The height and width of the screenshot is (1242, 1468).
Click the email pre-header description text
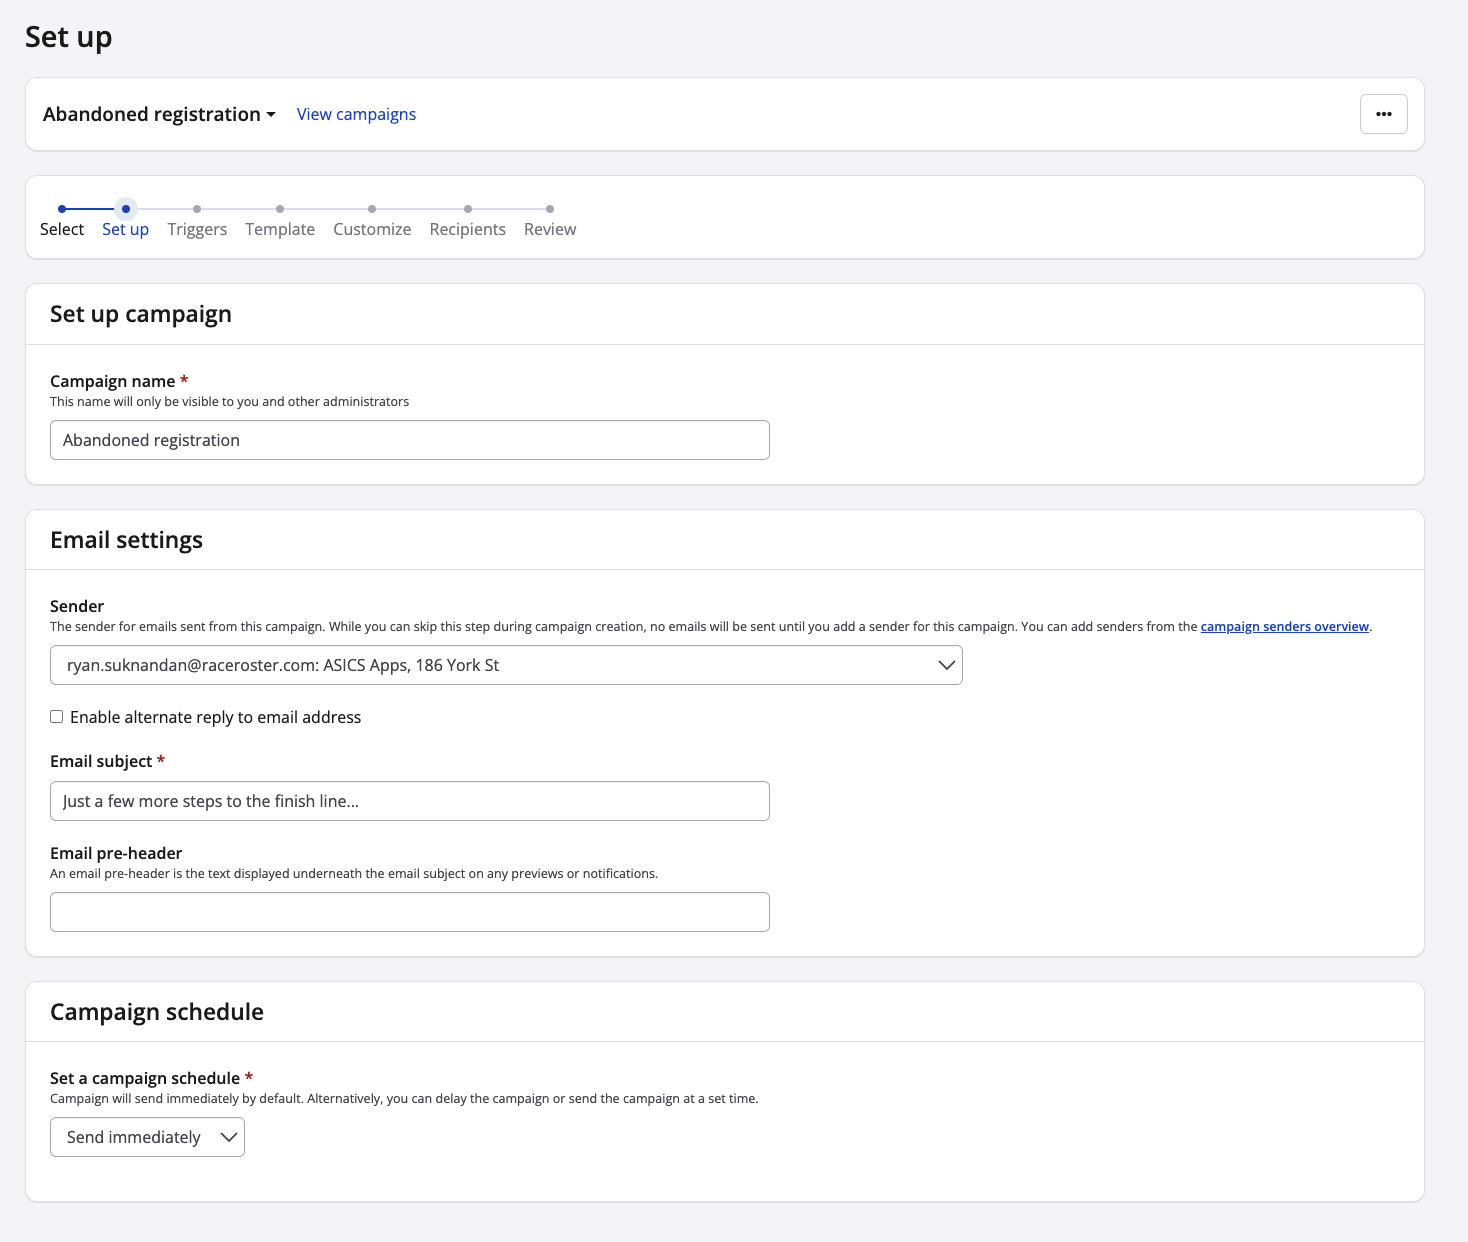pos(354,874)
